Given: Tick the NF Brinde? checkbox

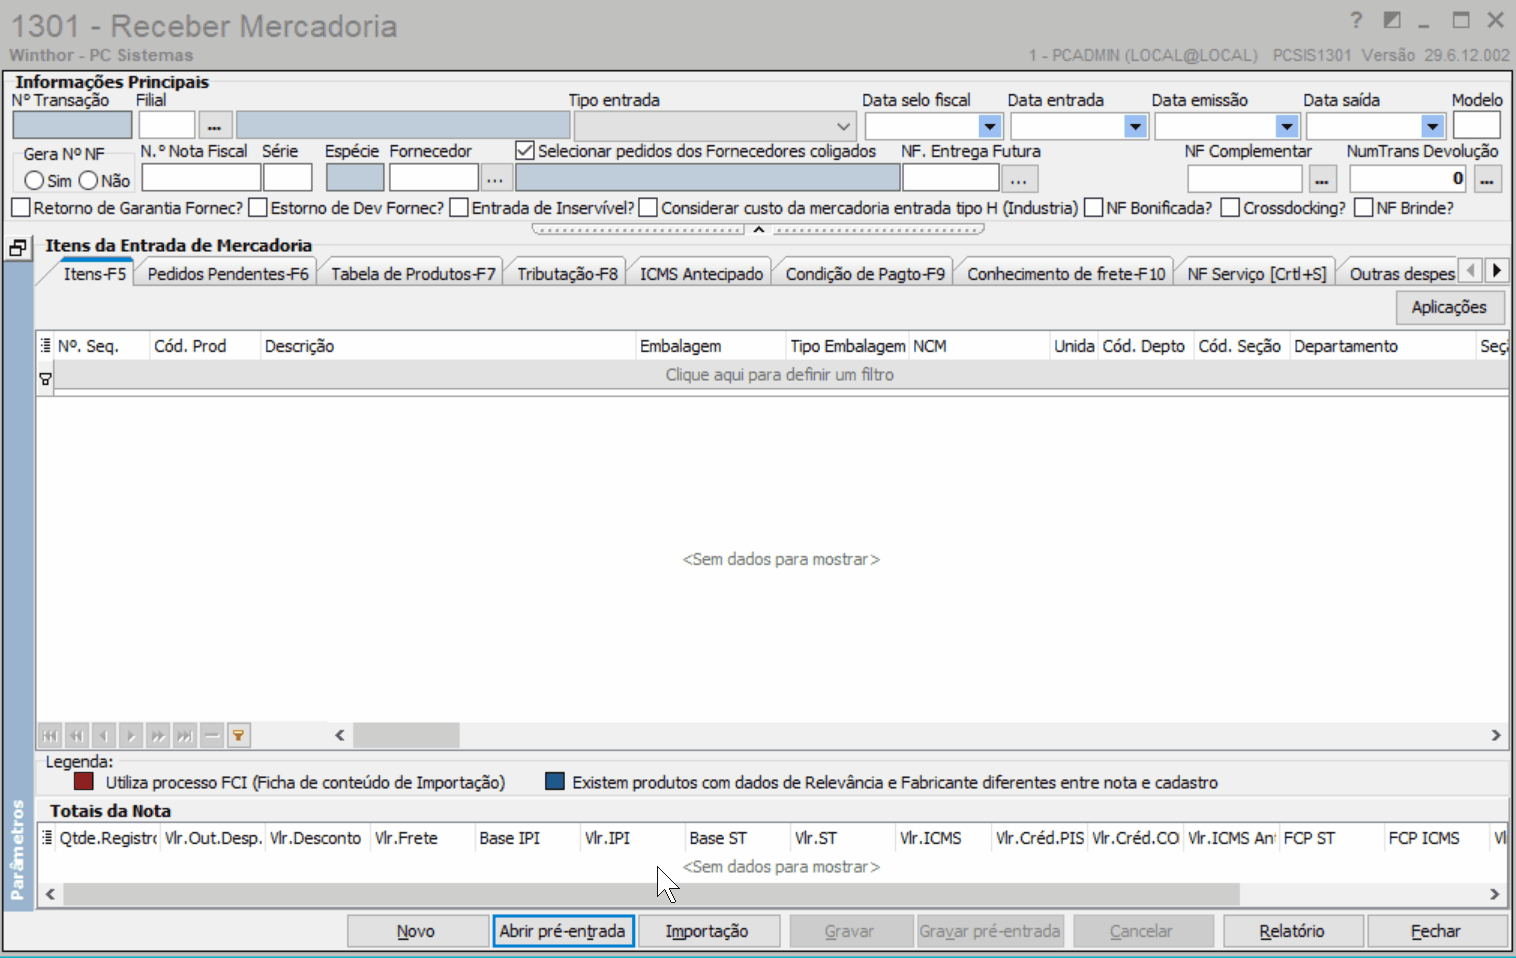Looking at the screenshot, I should click(1363, 208).
